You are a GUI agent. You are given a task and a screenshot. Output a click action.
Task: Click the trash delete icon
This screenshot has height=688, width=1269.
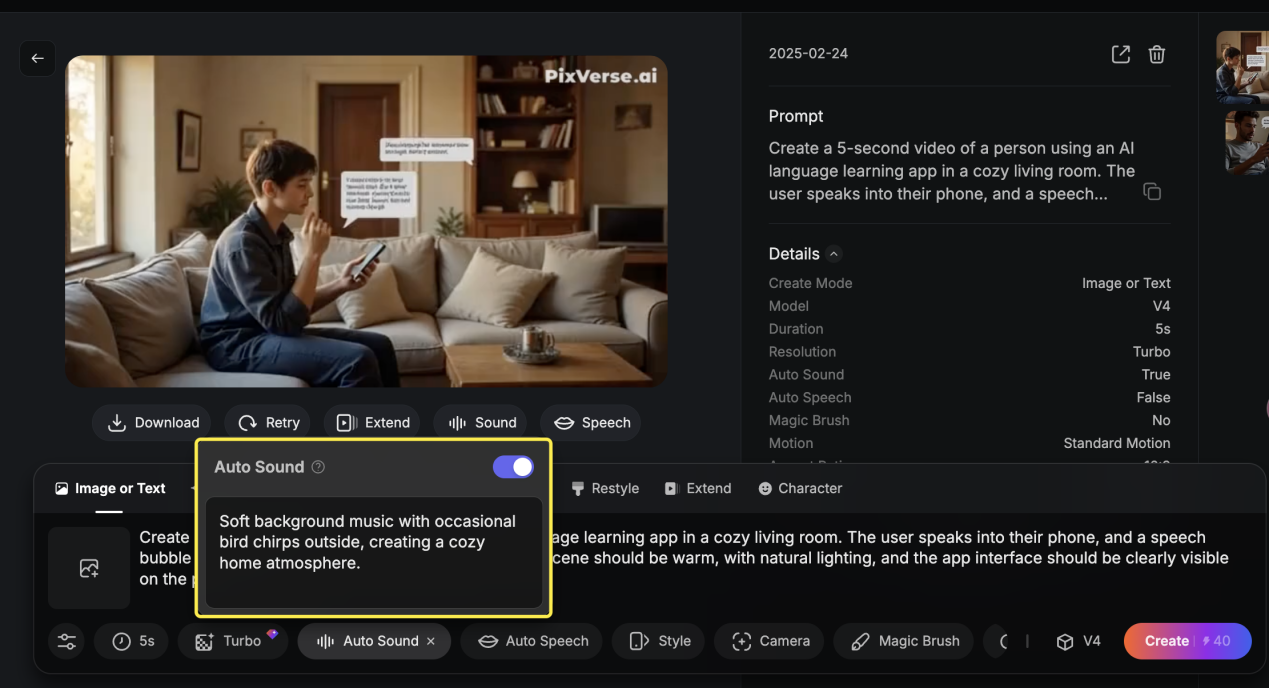[x=1156, y=54]
